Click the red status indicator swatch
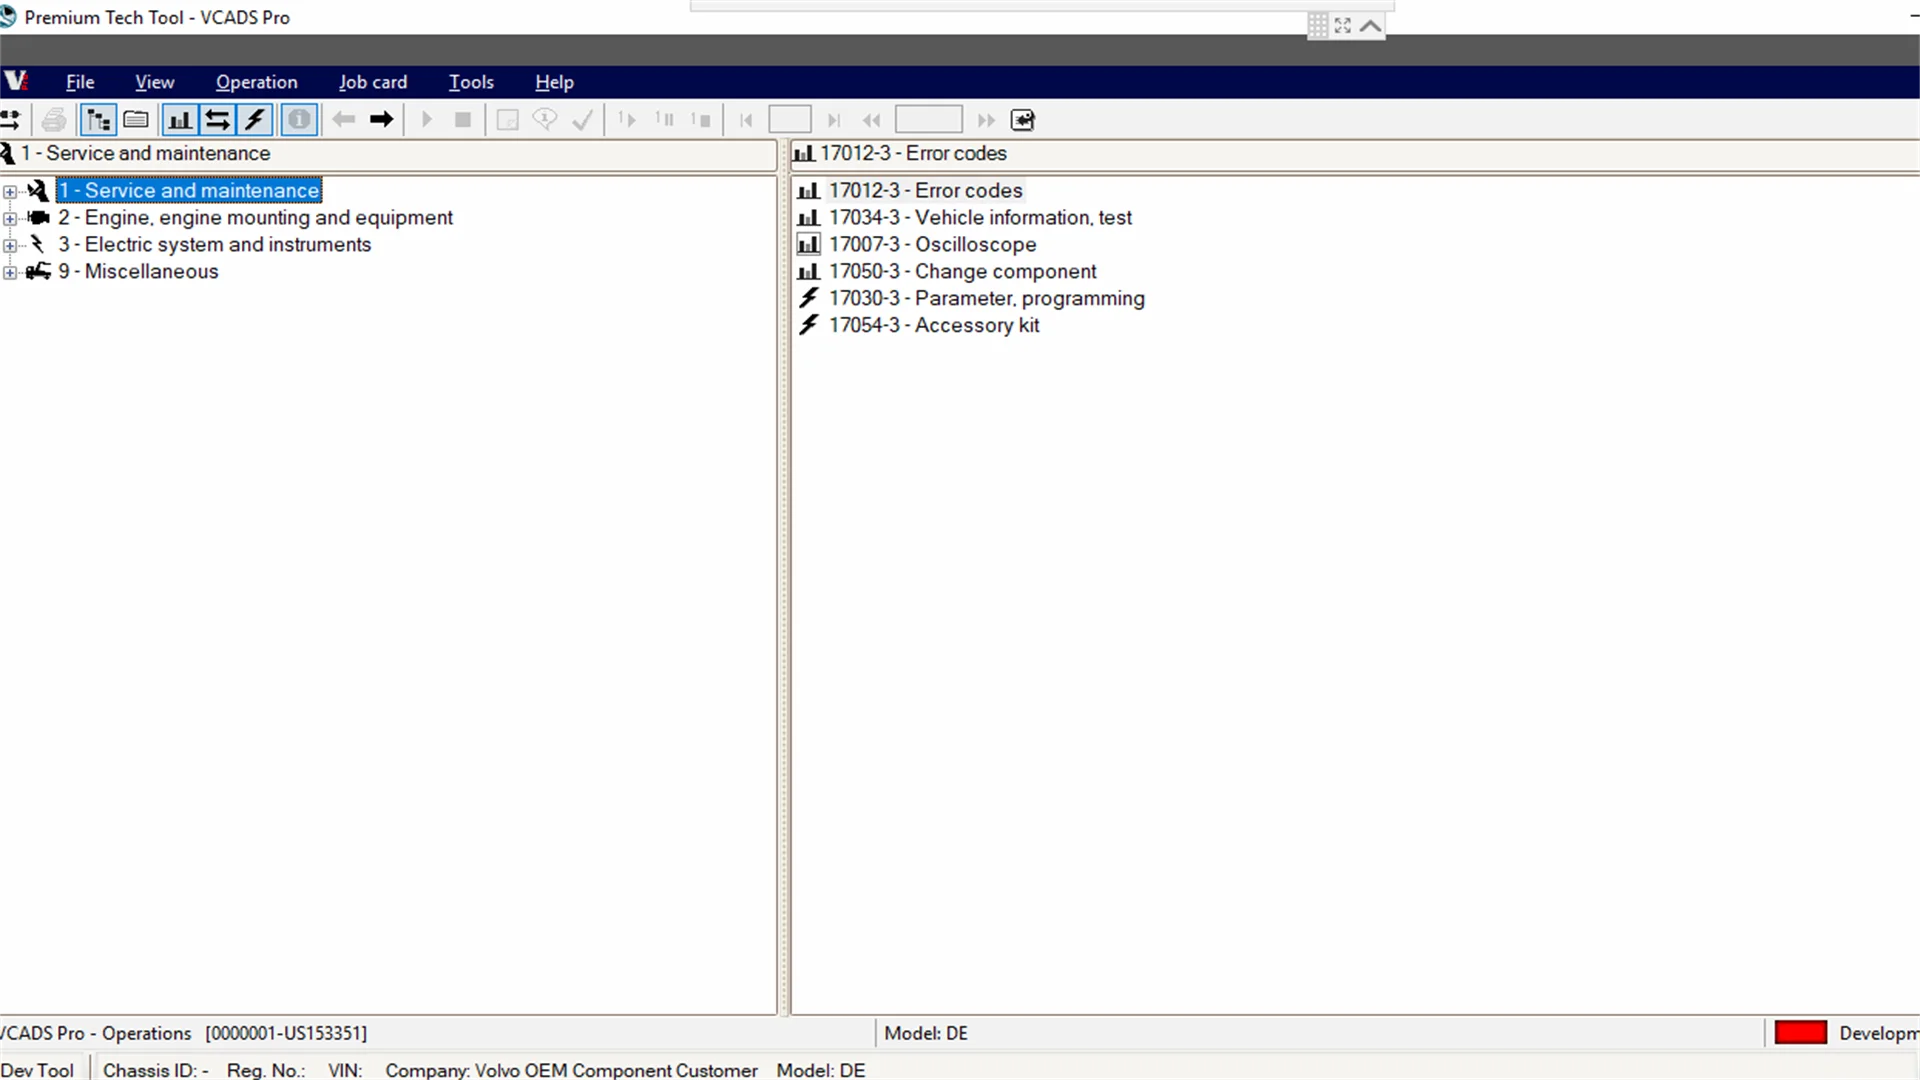Image resolution: width=1920 pixels, height=1080 pixels. click(x=1800, y=1033)
